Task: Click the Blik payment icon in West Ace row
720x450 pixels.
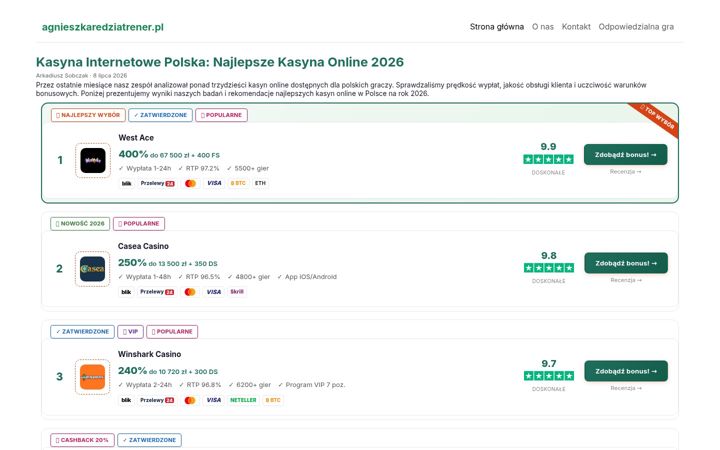Action: click(x=126, y=183)
